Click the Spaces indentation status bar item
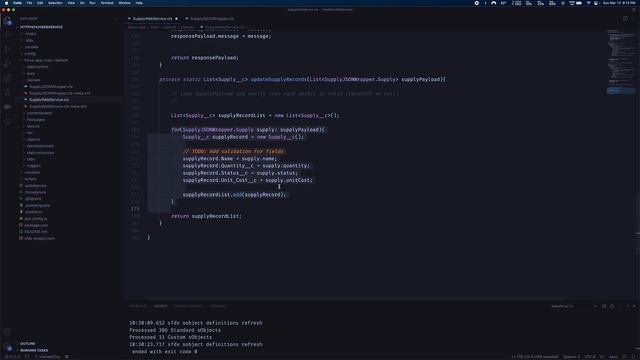The height and width of the screenshot is (360, 640). pos(571,357)
